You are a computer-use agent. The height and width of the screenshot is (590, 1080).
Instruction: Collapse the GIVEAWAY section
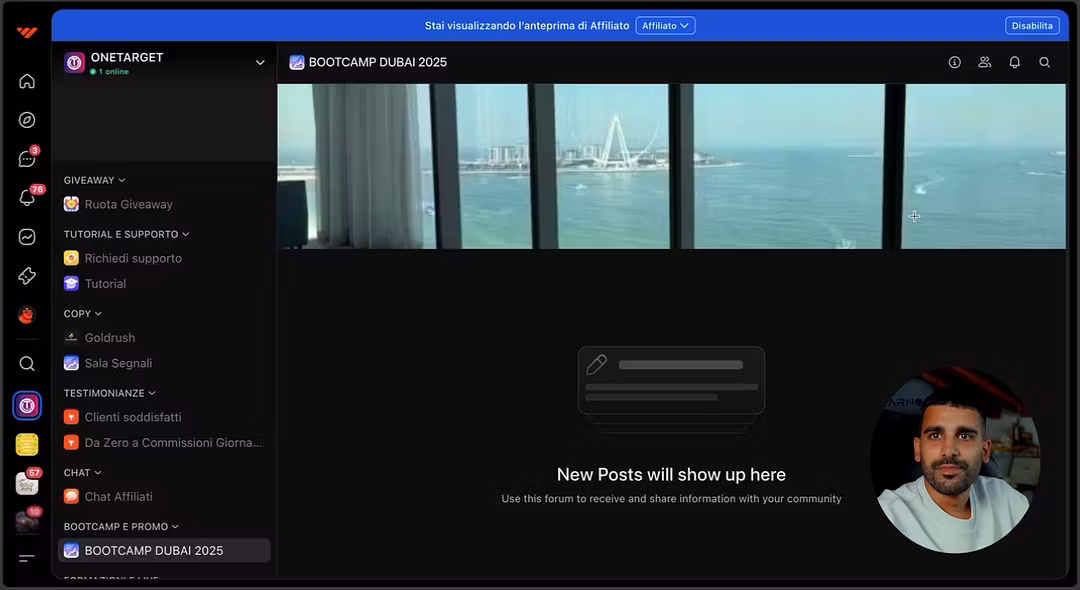(x=94, y=180)
